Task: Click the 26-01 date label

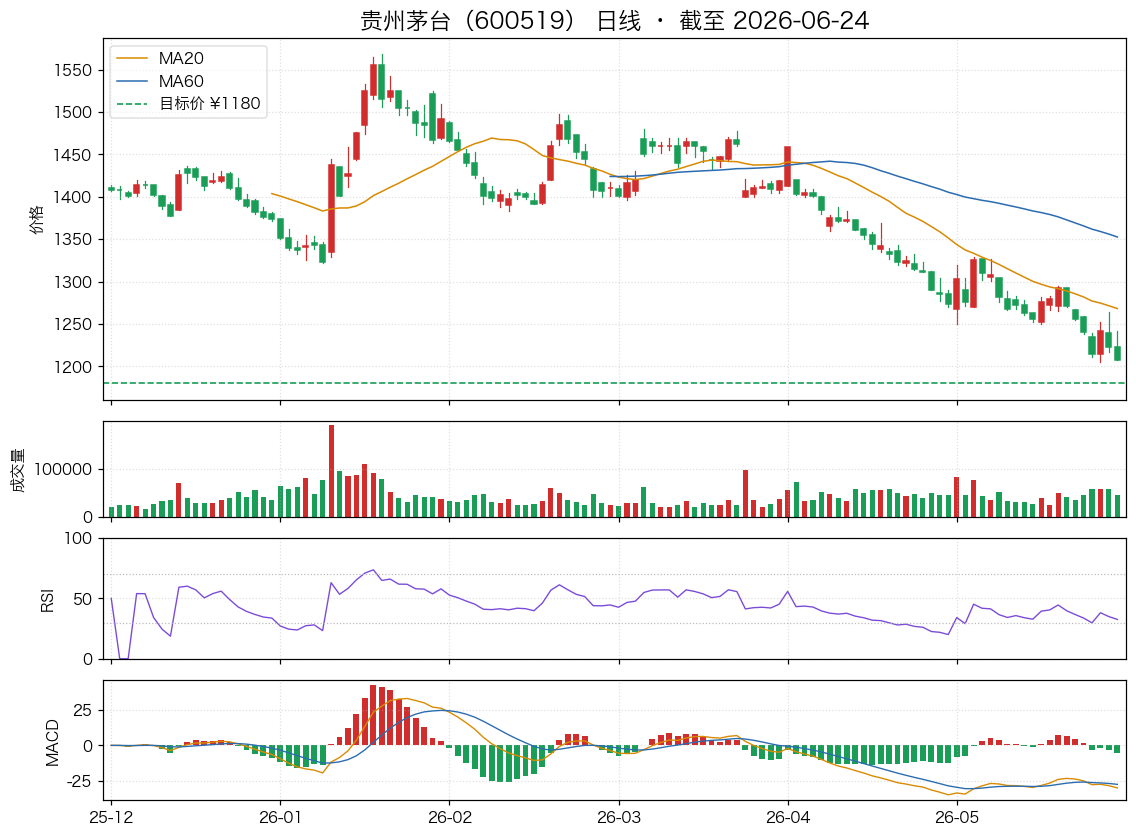Action: (280, 817)
